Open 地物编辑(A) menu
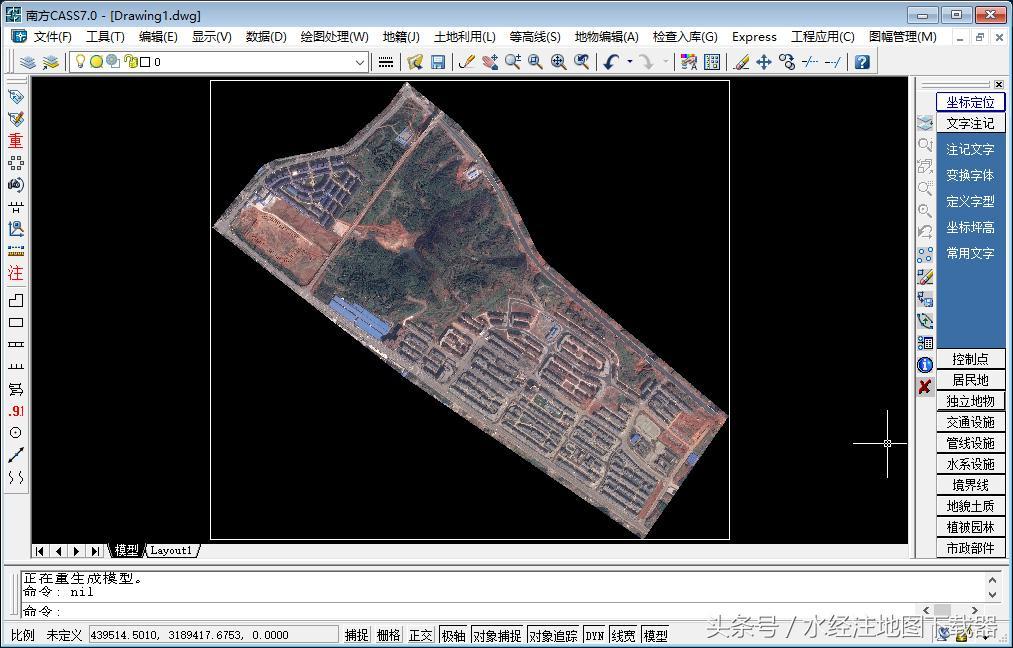This screenshot has height=648, width=1013. (x=607, y=37)
